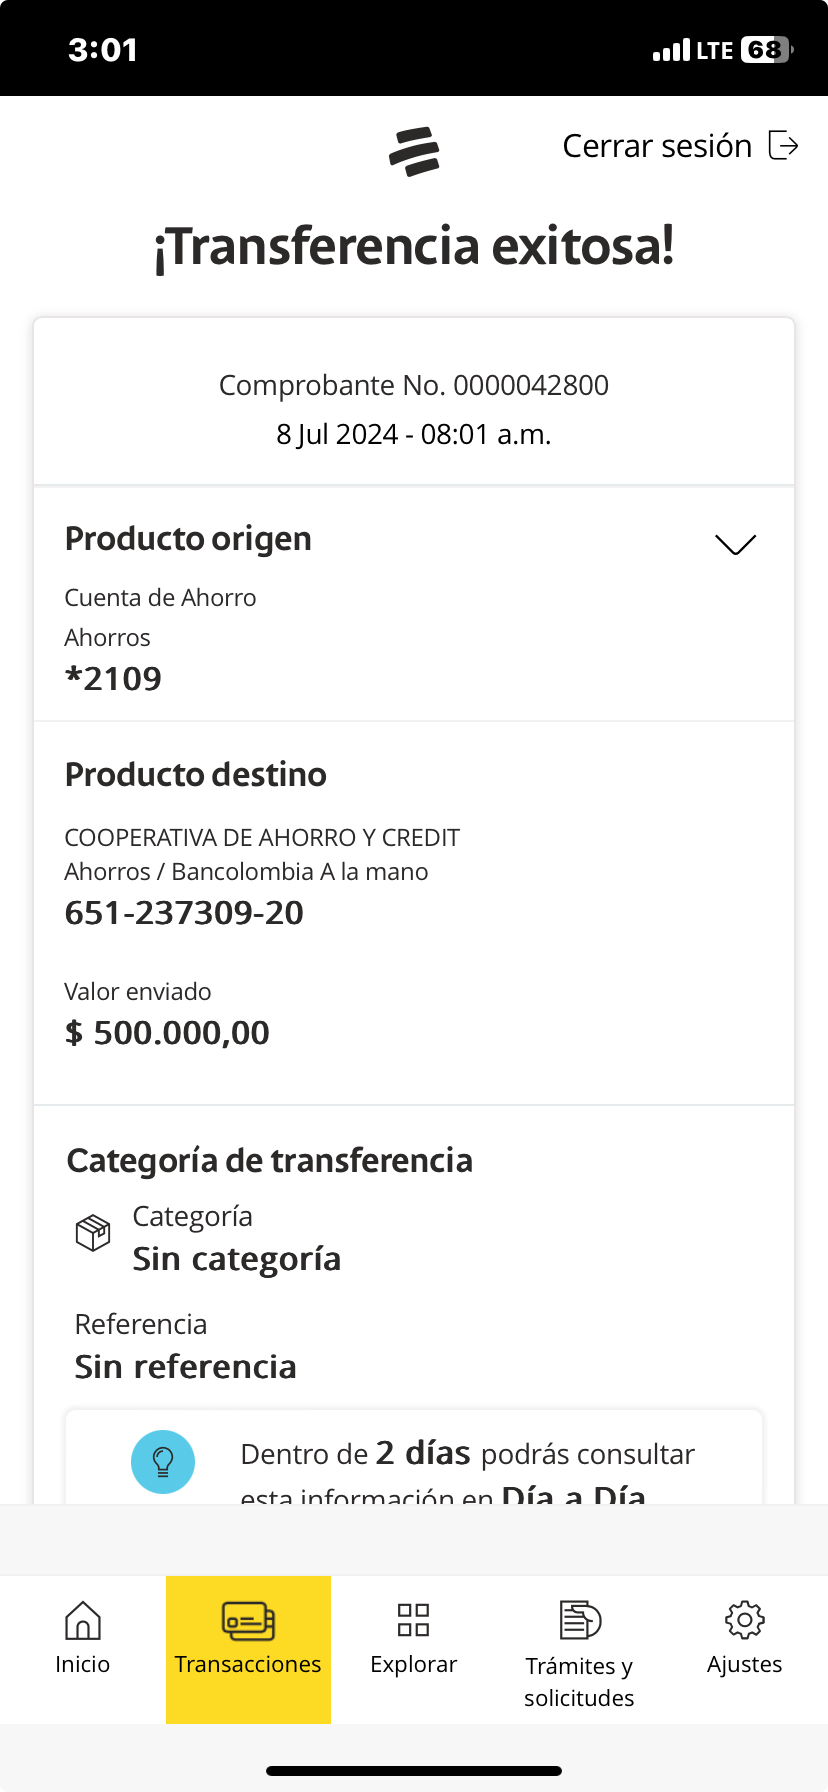
Task: Tap the Comprobante No. 0000042800 text
Action: [x=414, y=385]
